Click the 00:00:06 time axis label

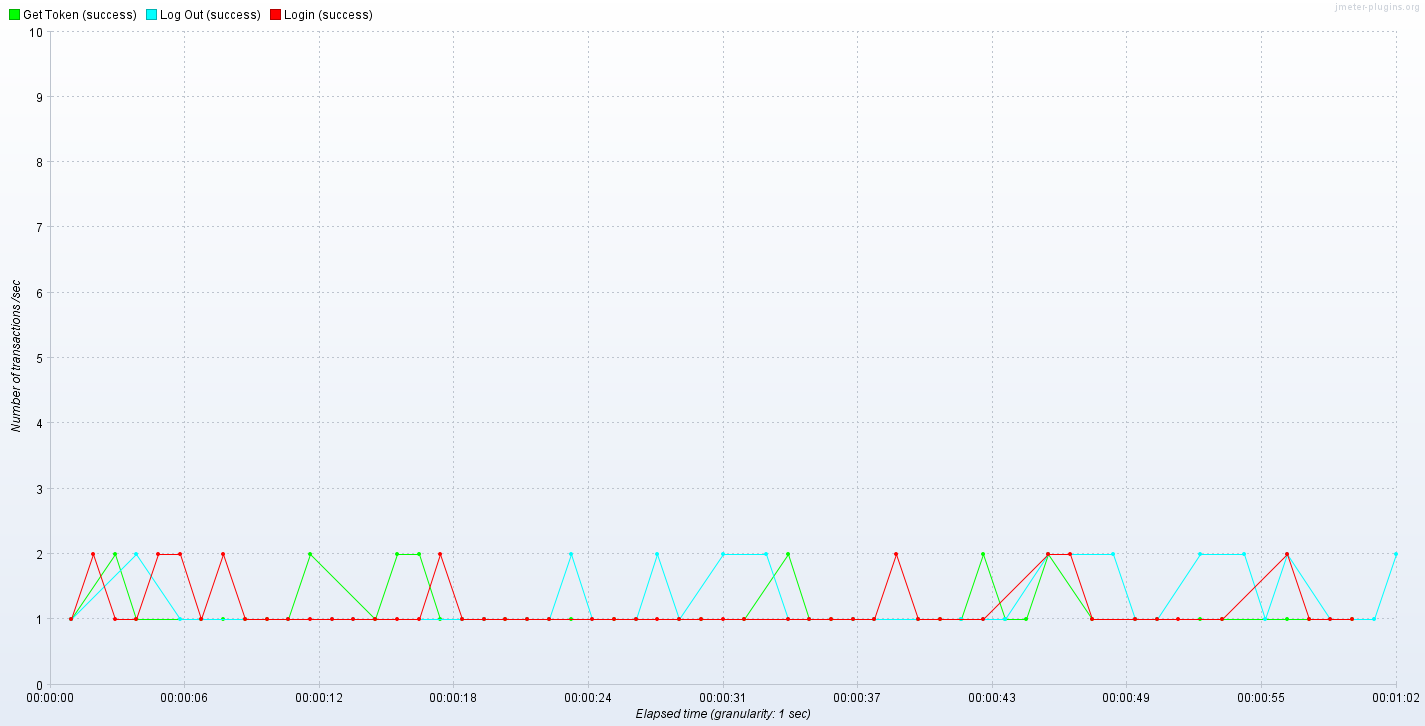[185, 697]
